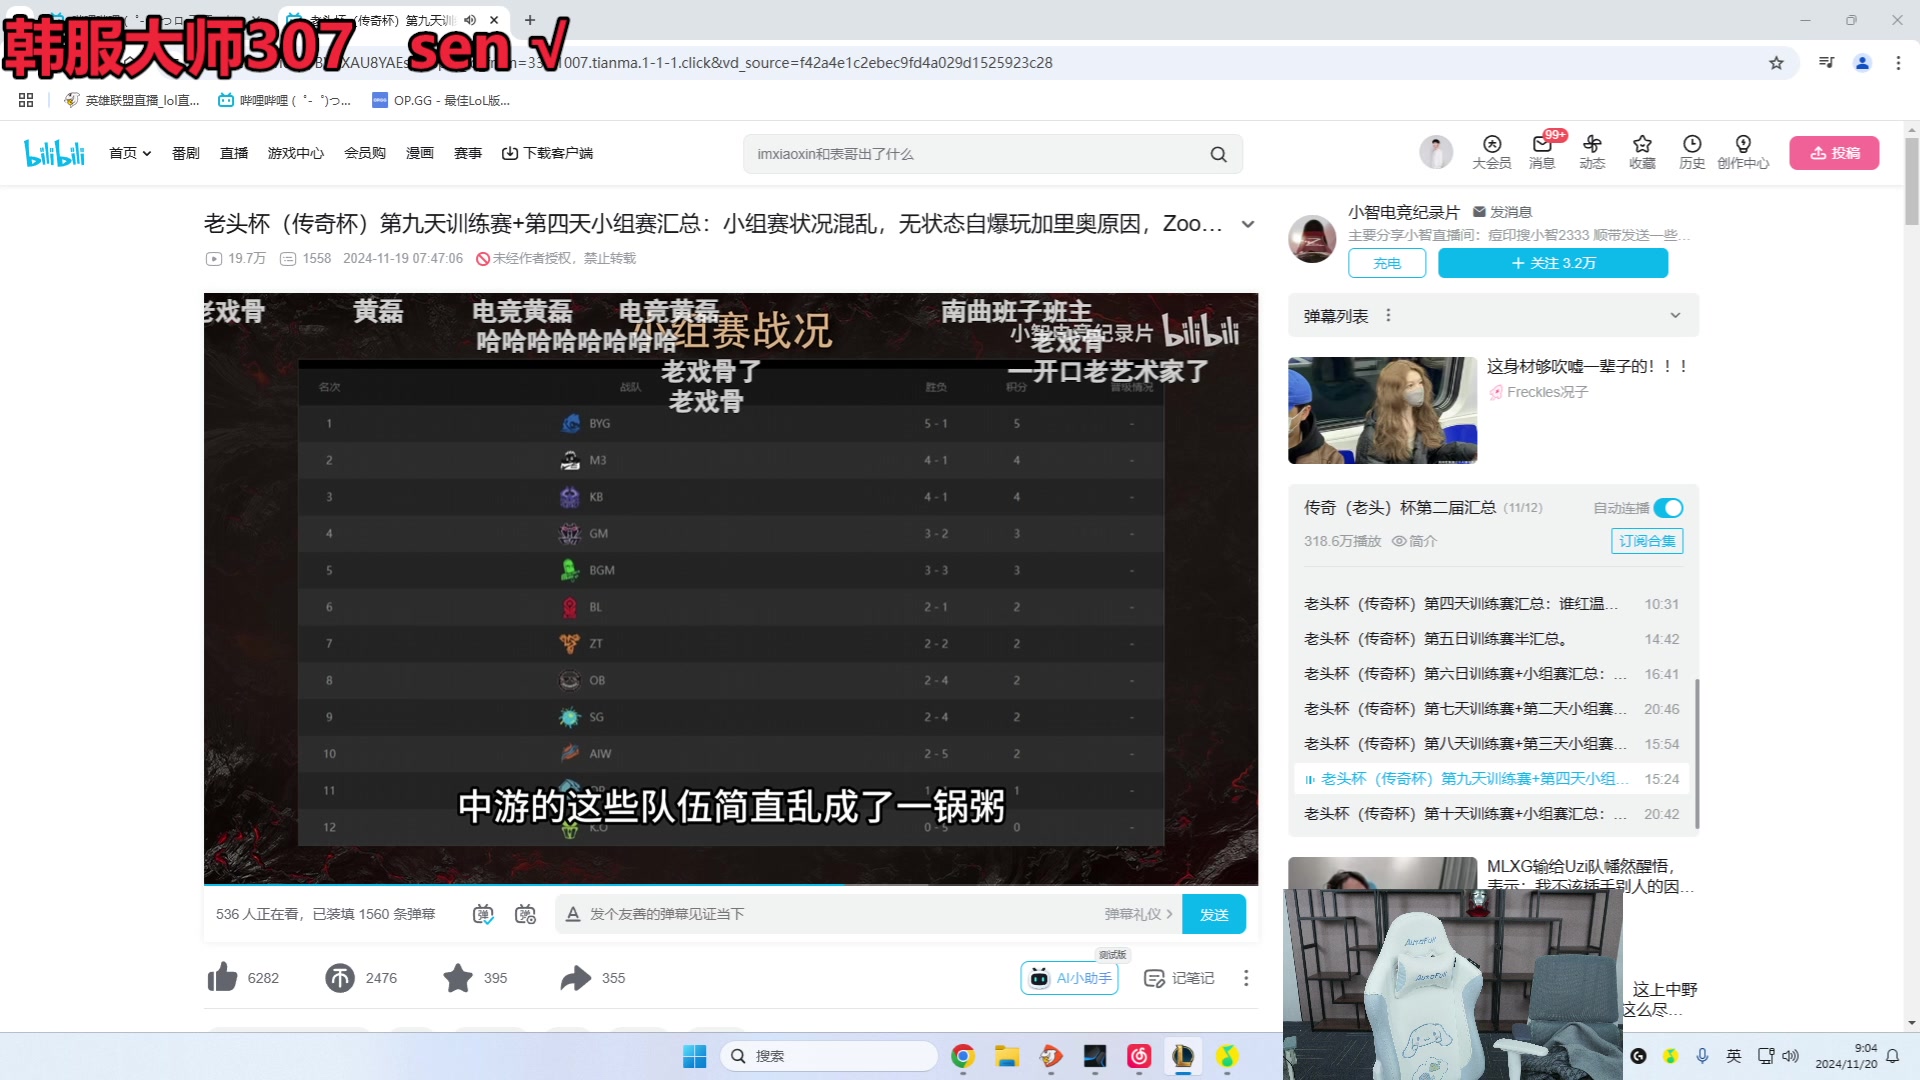Open the Windows Start button
This screenshot has height=1080, width=1920.
(694, 1056)
